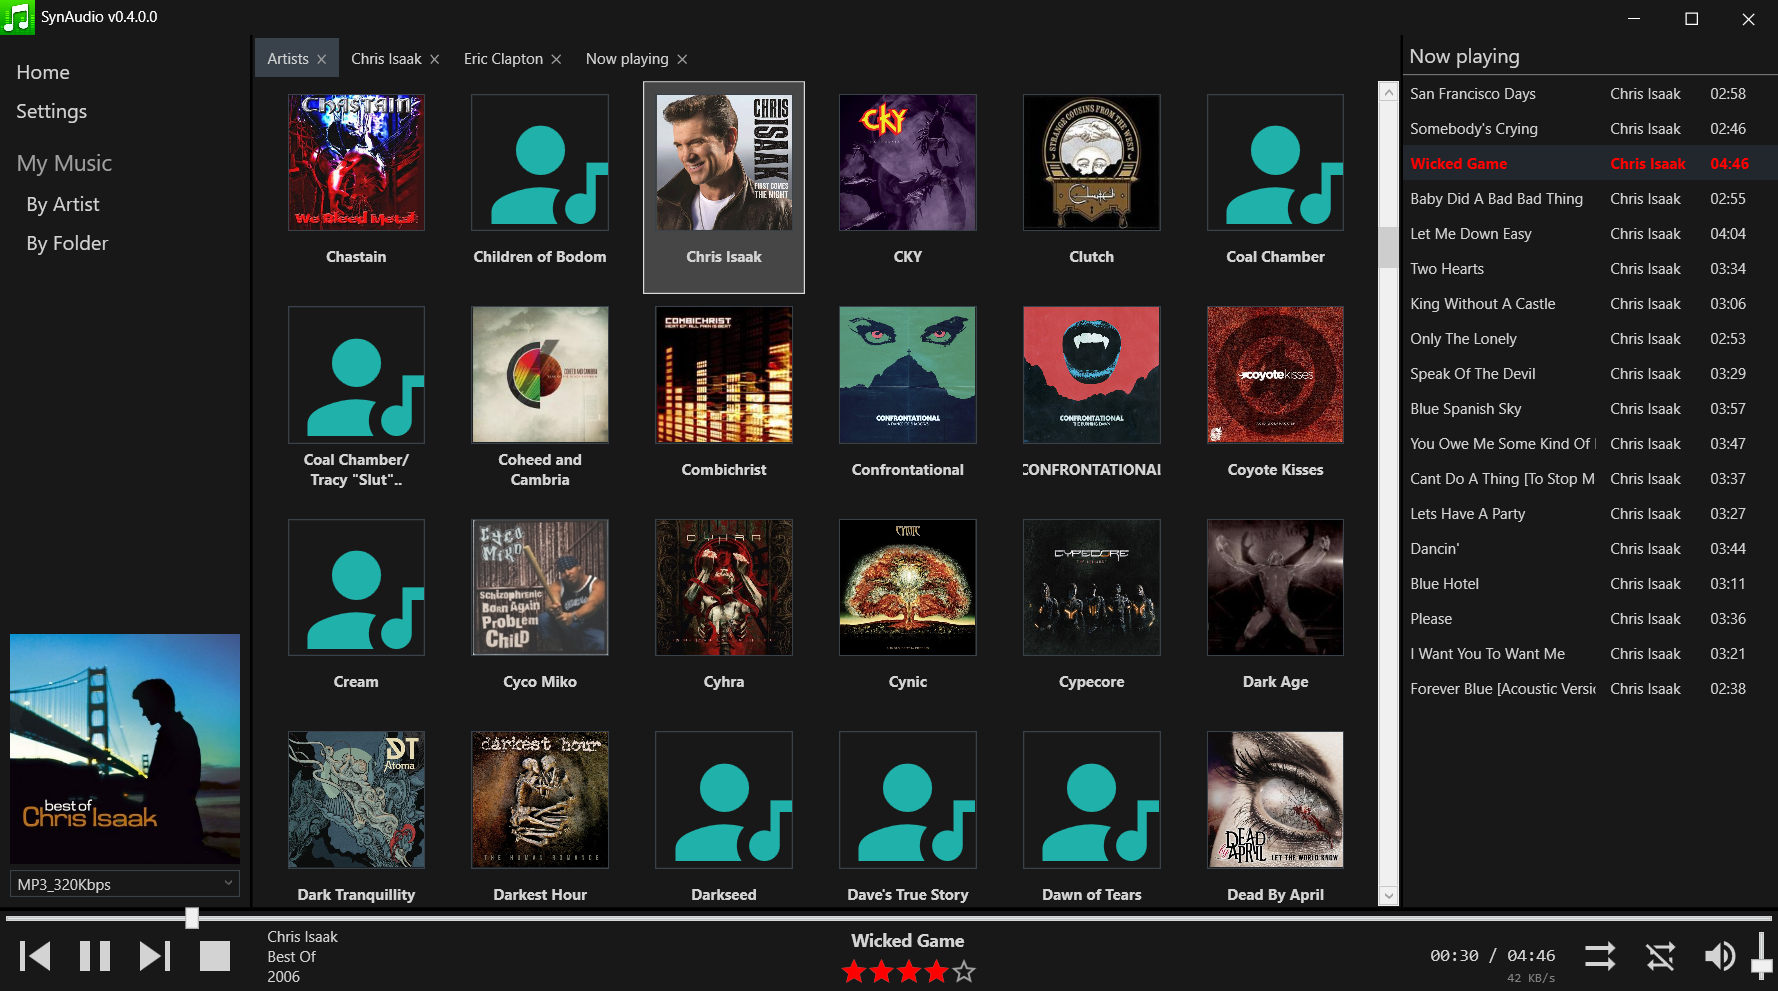
Task: Set rating to five stars
Action: click(x=964, y=971)
